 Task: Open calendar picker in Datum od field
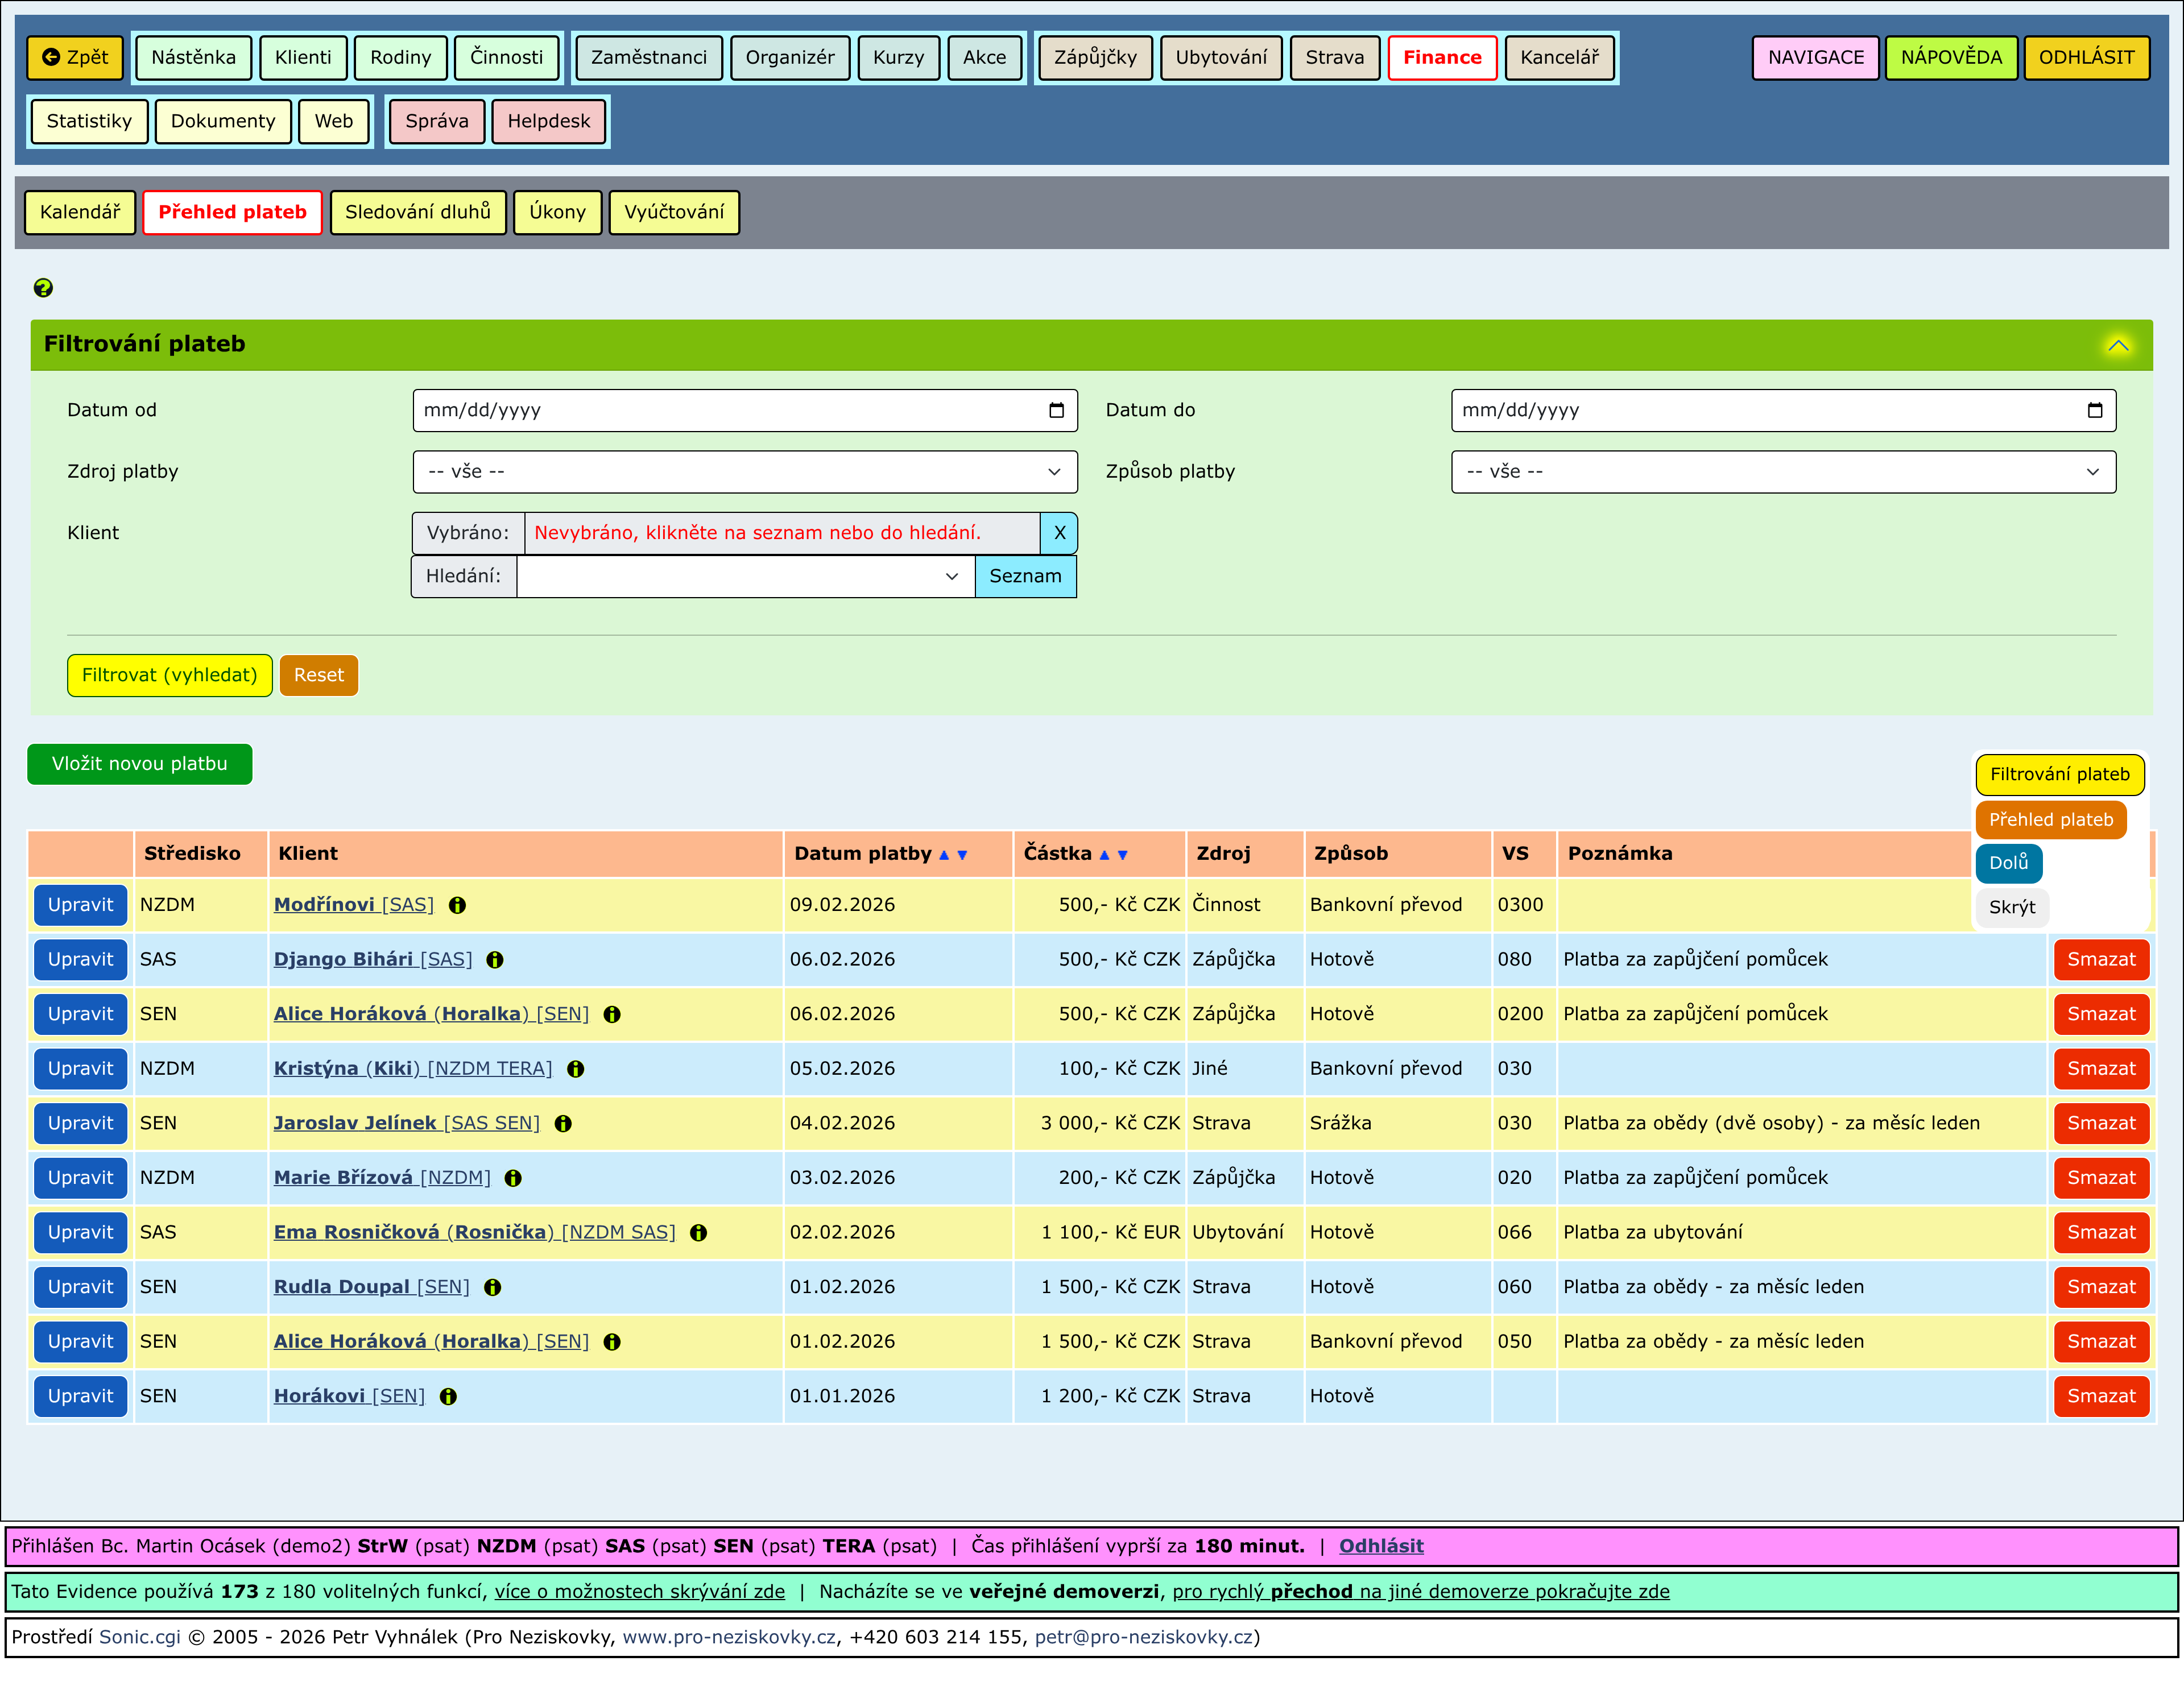pos(1056,410)
